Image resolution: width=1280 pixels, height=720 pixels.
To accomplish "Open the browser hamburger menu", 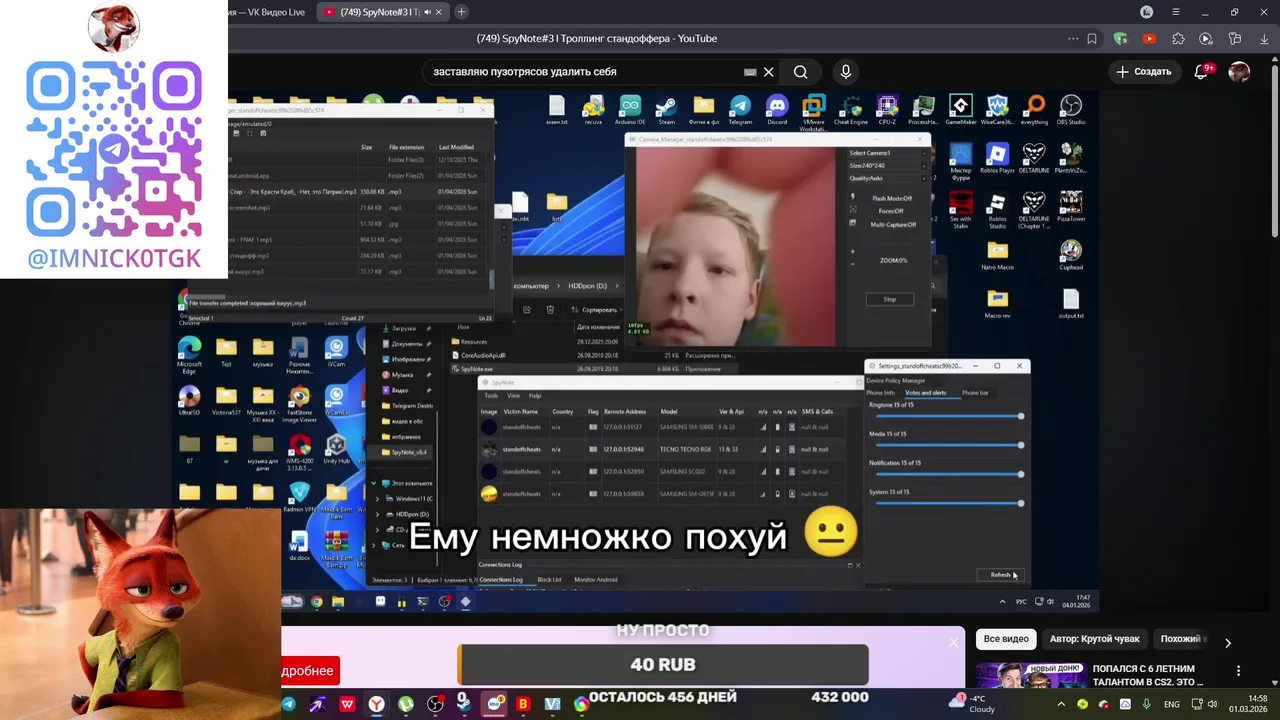I will tap(1176, 12).
